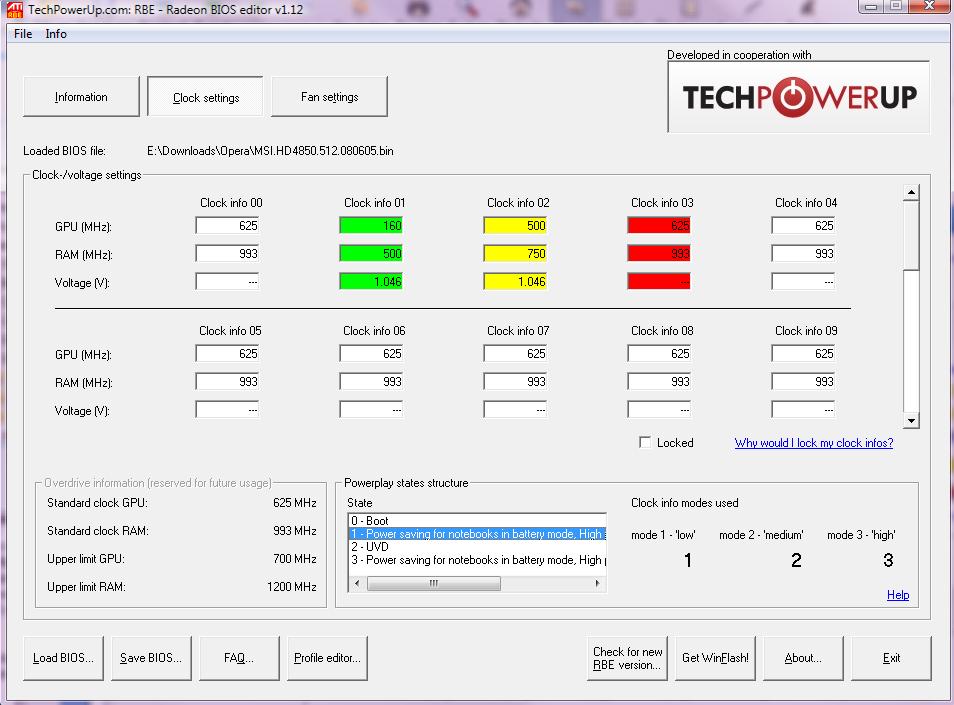The image size is (954, 705).
Task: Open the About... dialog button
Action: 803,658
